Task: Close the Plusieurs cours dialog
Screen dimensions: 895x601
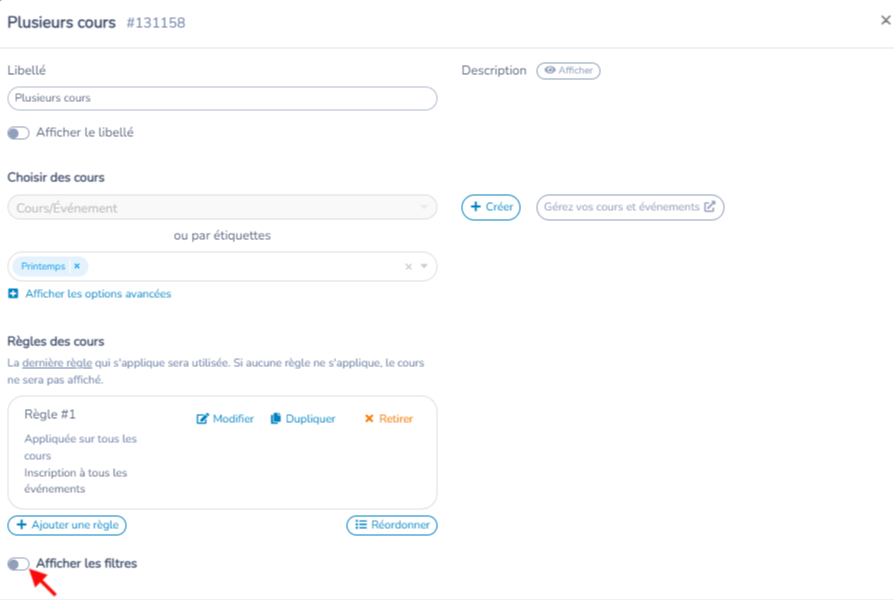Action: (x=885, y=21)
